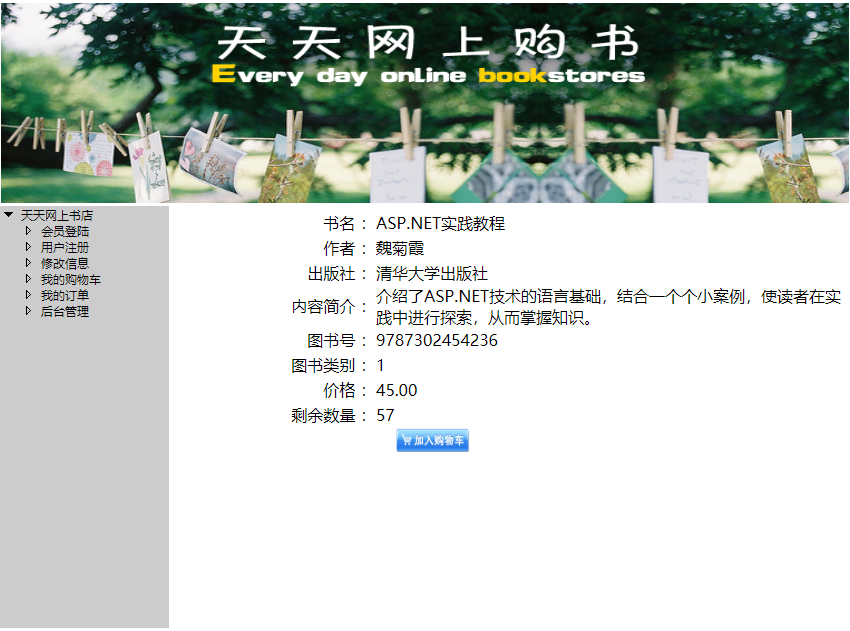This screenshot has height=631, width=850.
Task: Click the 出版社： field label
Action: [339, 274]
